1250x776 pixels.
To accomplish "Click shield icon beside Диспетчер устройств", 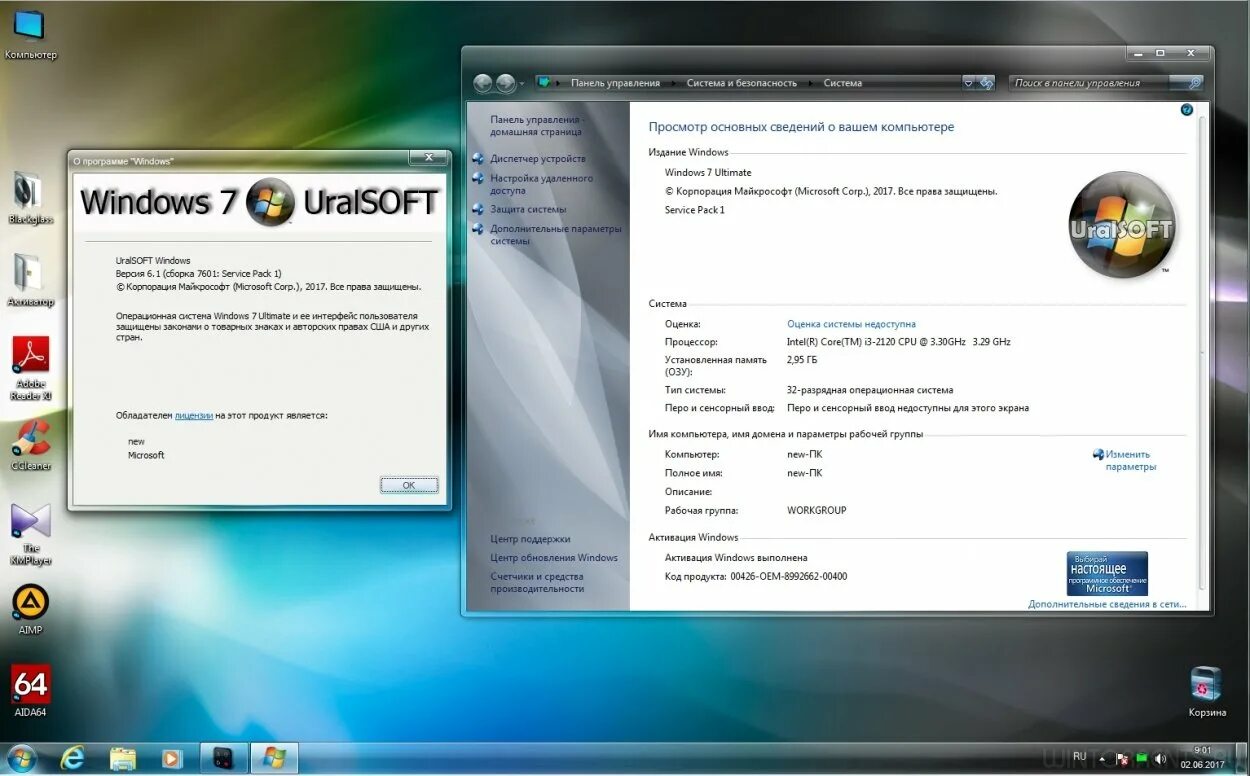I will tap(479, 158).
